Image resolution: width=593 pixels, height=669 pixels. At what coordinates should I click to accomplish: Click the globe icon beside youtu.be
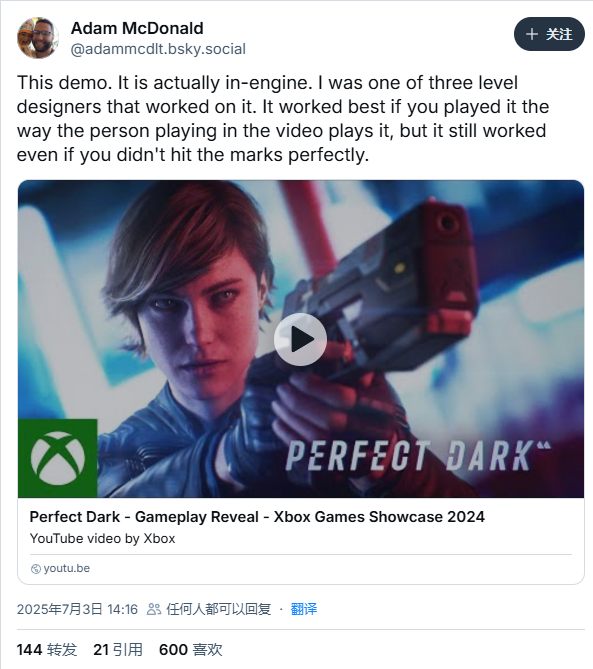click(x=36, y=569)
